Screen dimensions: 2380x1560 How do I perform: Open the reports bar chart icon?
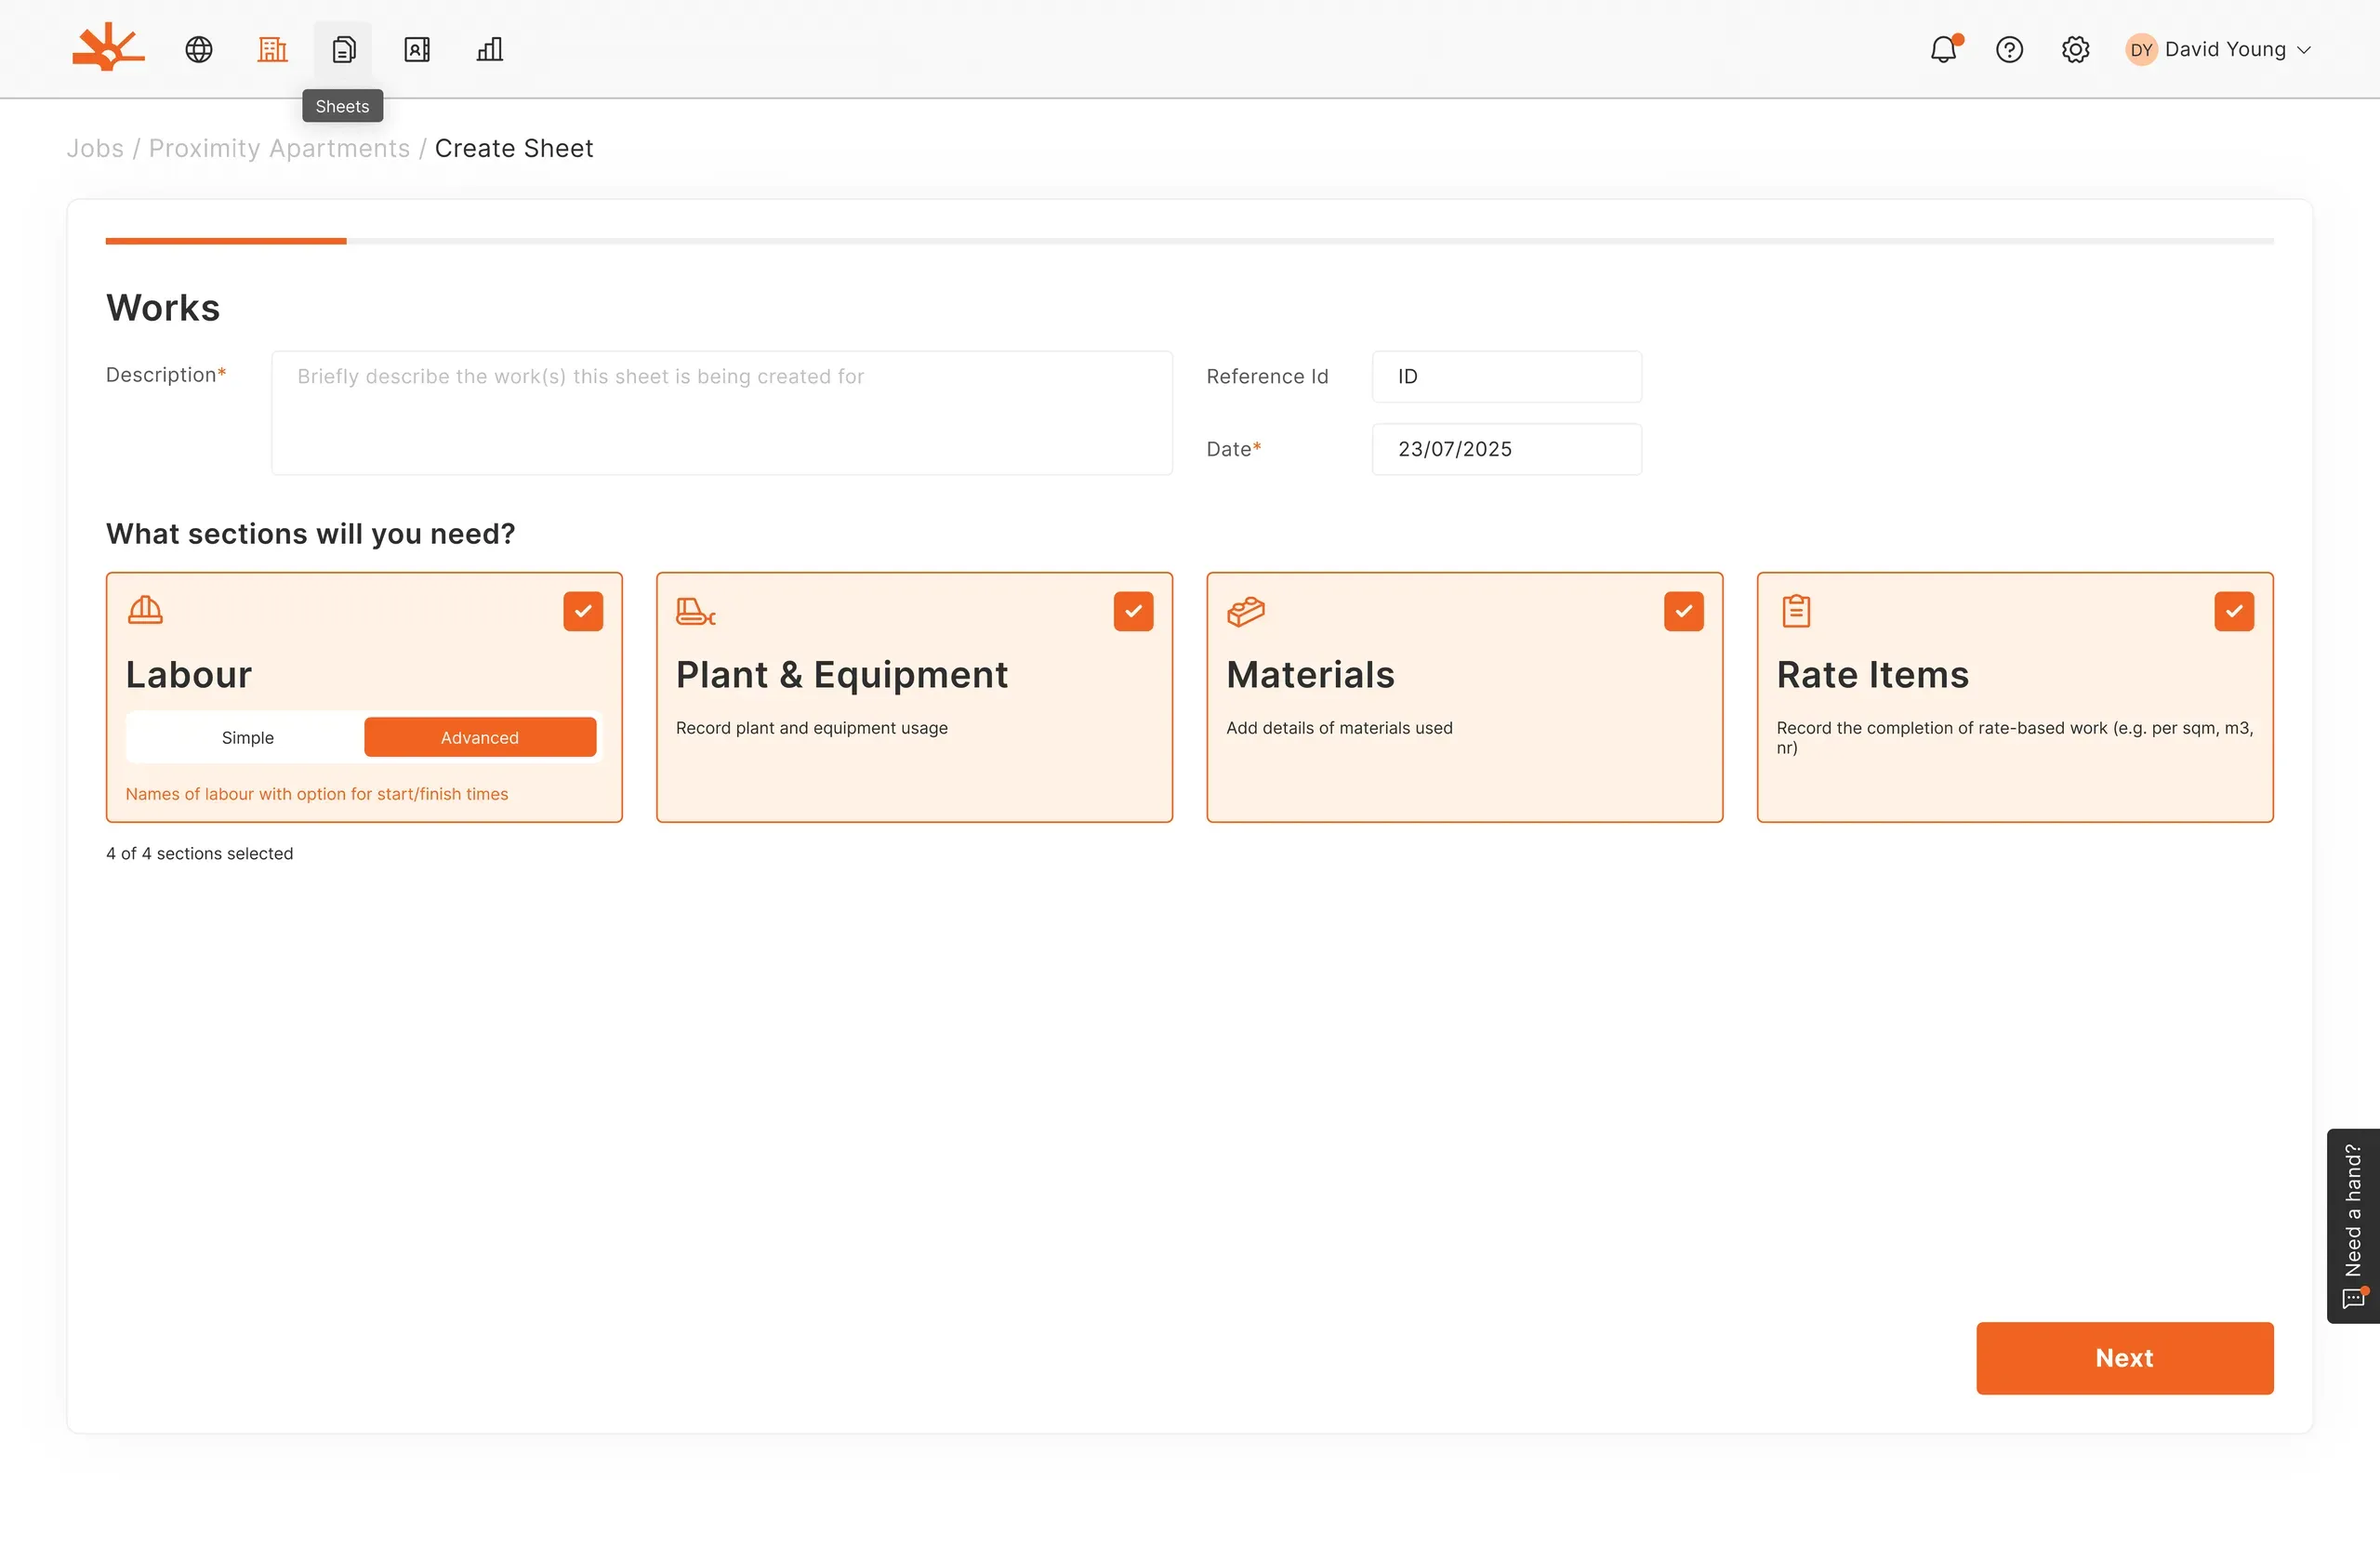pos(490,49)
